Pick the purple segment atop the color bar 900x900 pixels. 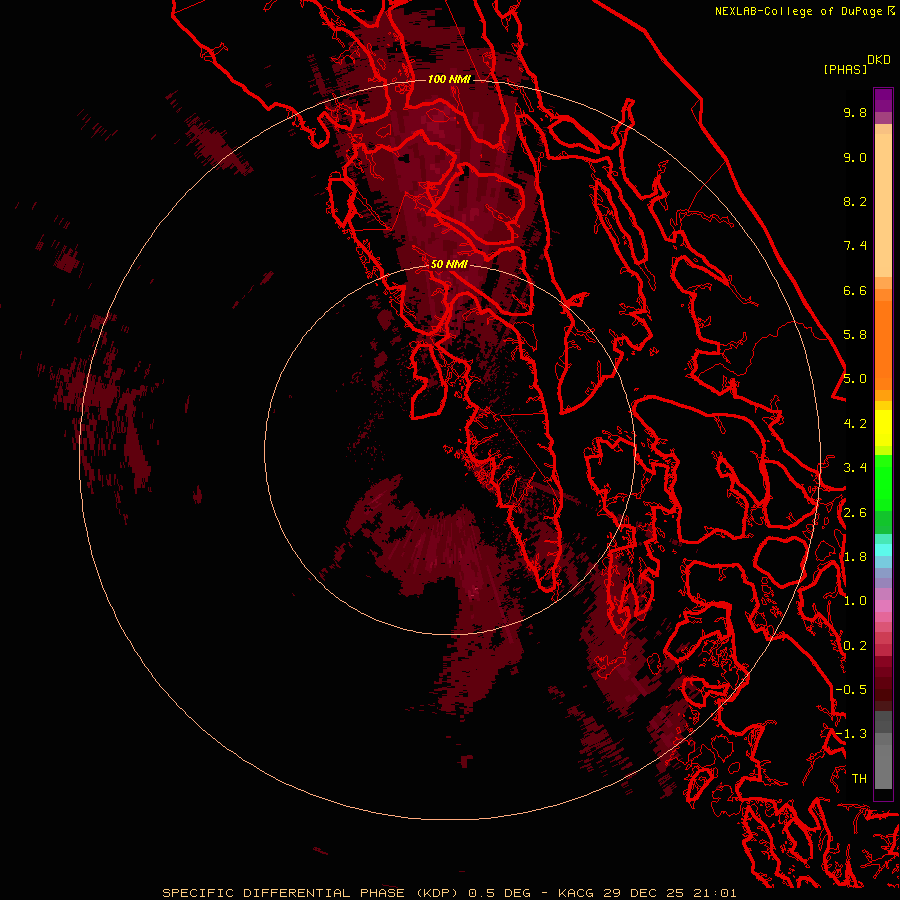[x=883, y=100]
